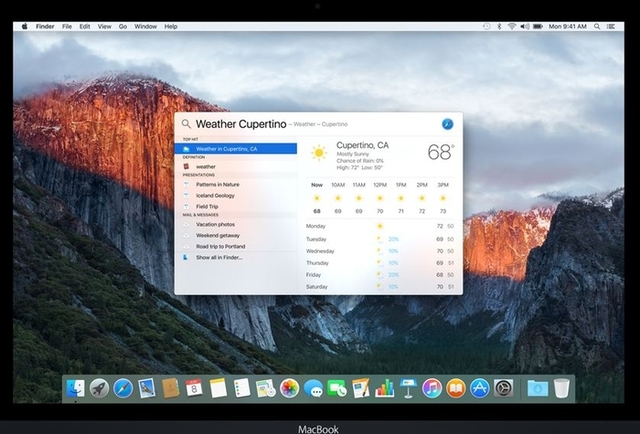
Task: Open Notes app in the Dock
Action: tap(218, 388)
